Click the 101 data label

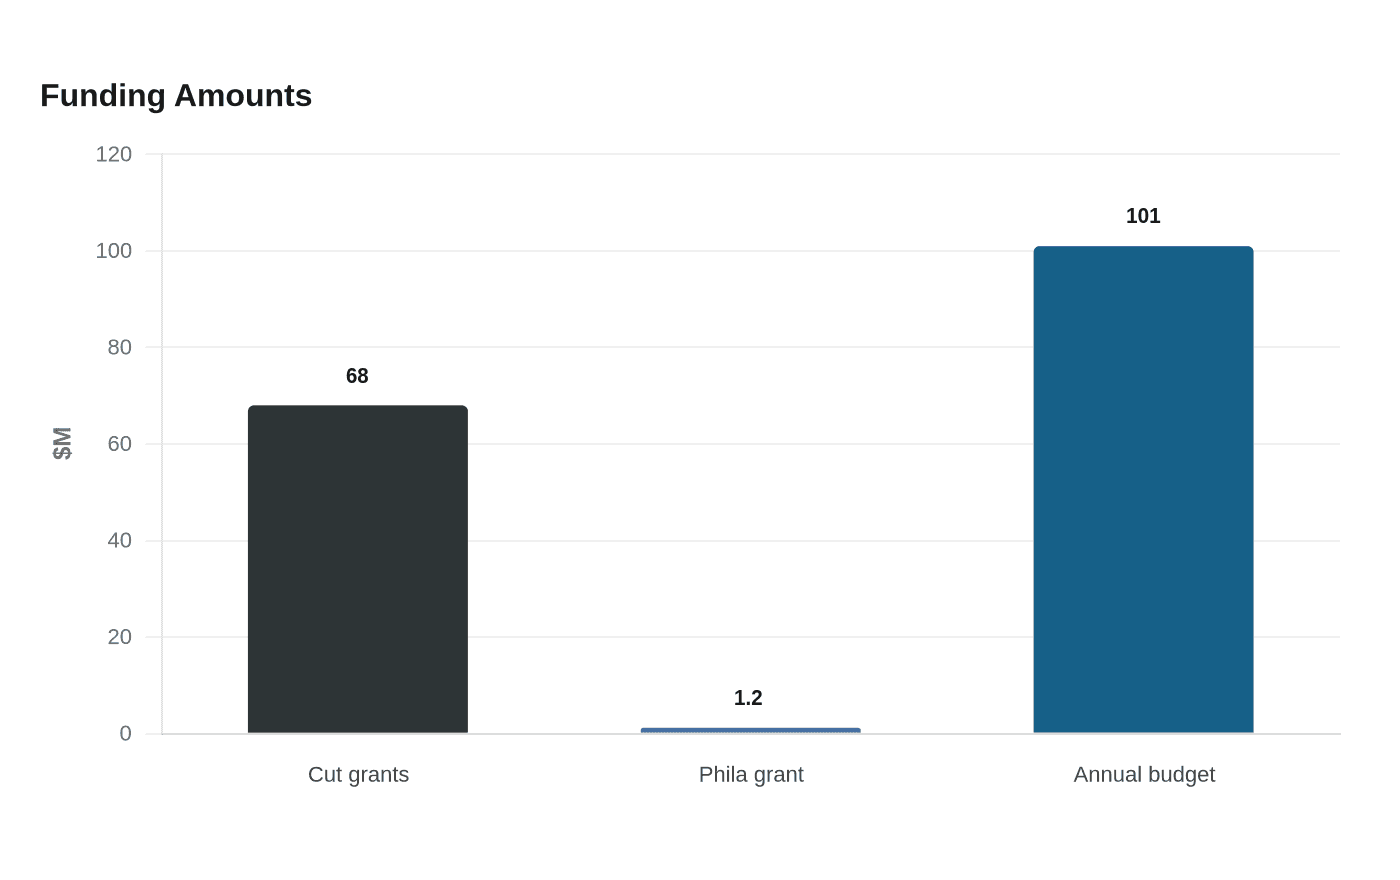pyautogui.click(x=1143, y=216)
